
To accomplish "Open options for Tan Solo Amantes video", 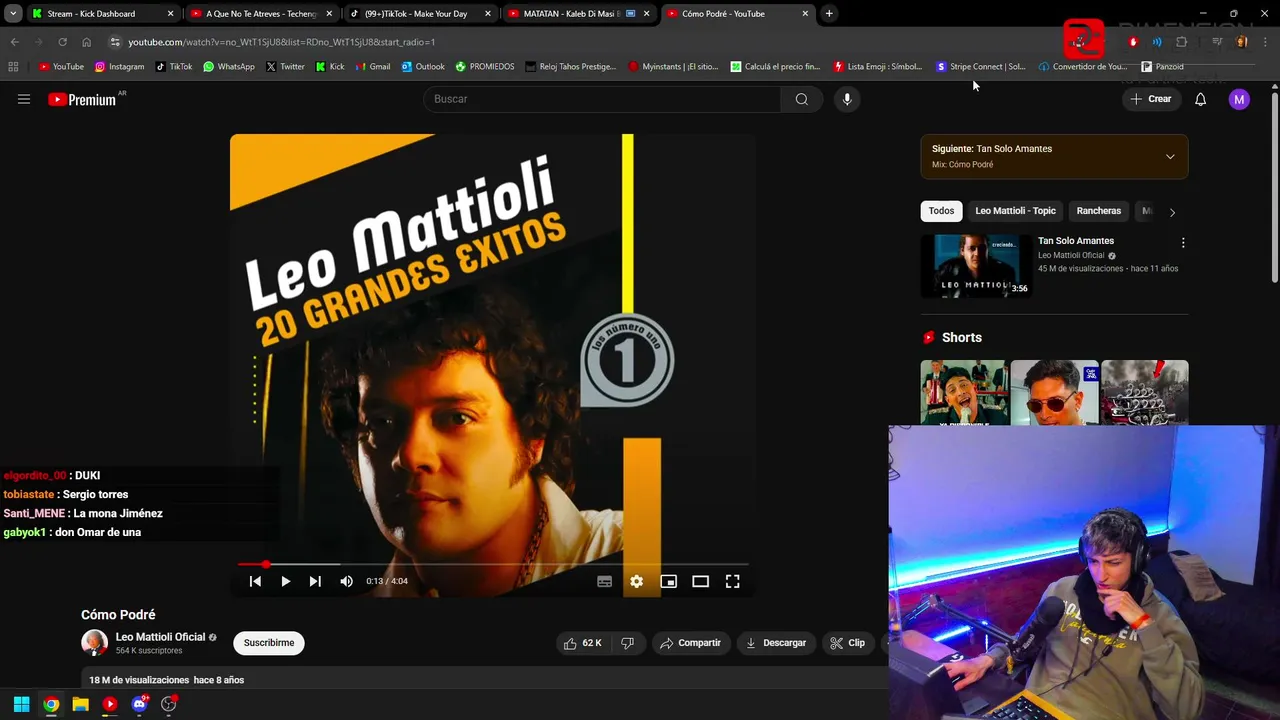I will click(x=1183, y=243).
